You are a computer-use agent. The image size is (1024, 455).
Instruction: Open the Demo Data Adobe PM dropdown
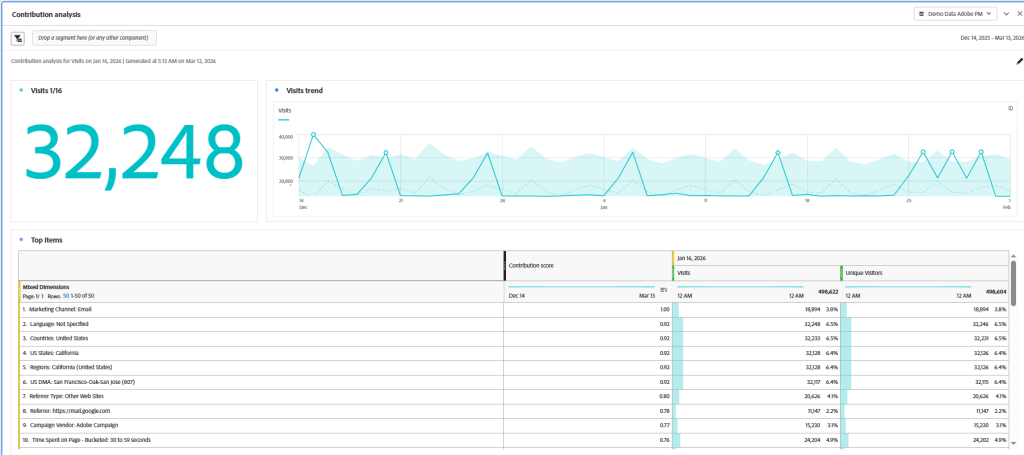(956, 14)
